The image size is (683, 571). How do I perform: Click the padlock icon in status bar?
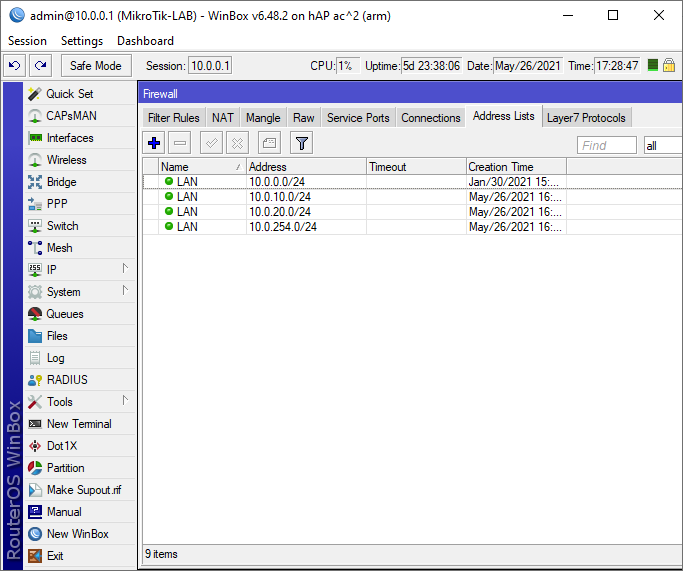coord(669,66)
